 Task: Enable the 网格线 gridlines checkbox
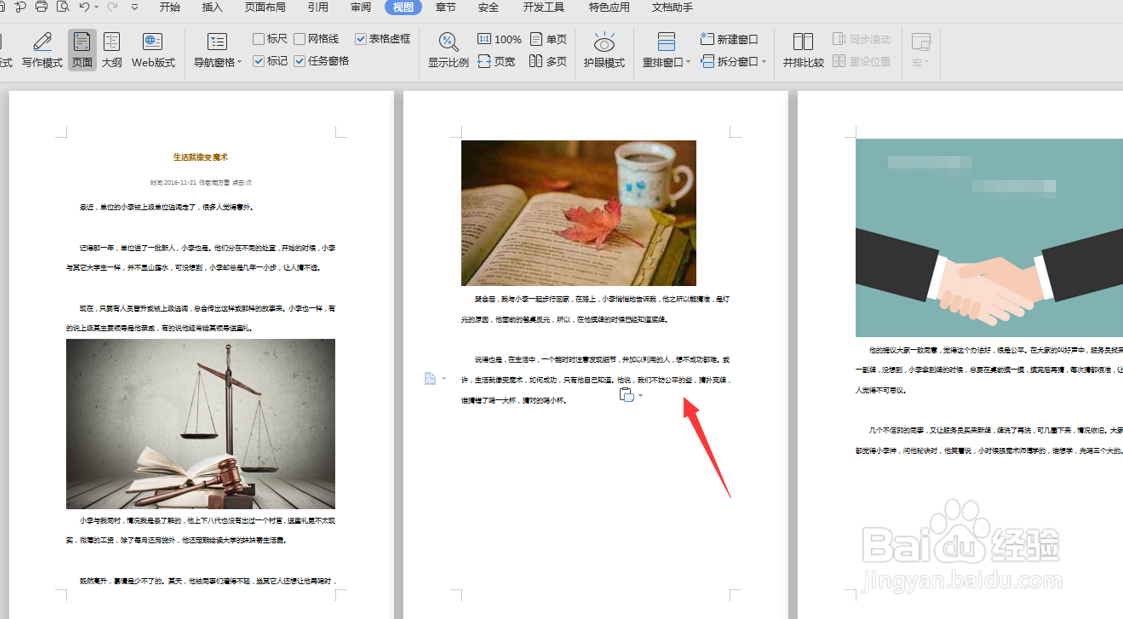click(x=299, y=39)
